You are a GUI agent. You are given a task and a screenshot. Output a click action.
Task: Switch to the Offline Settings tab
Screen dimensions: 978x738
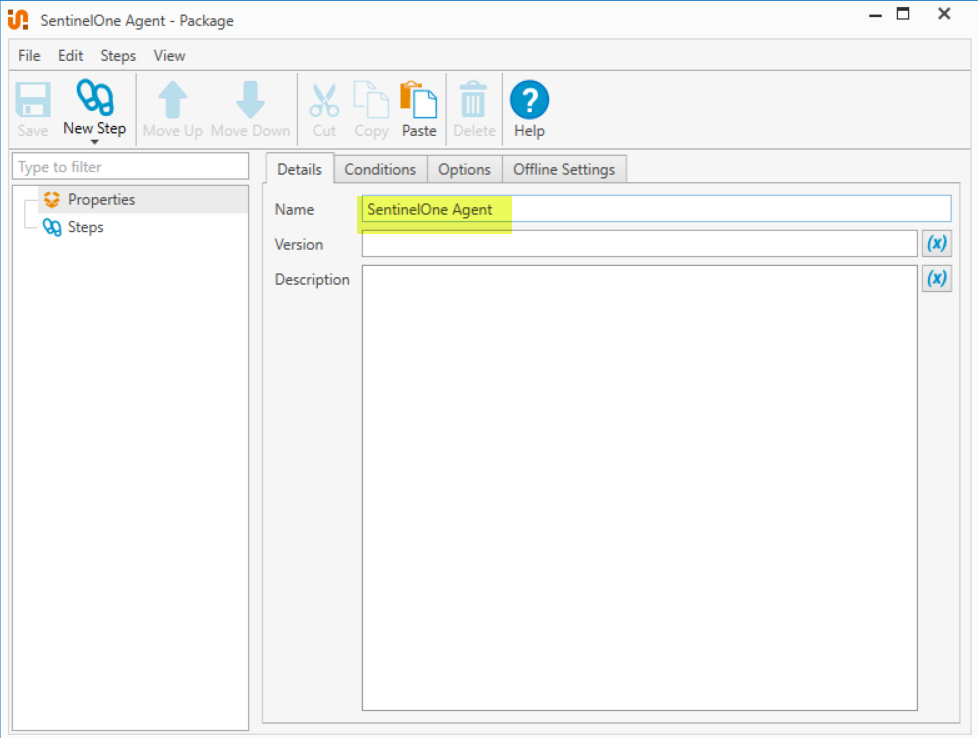[x=564, y=170]
